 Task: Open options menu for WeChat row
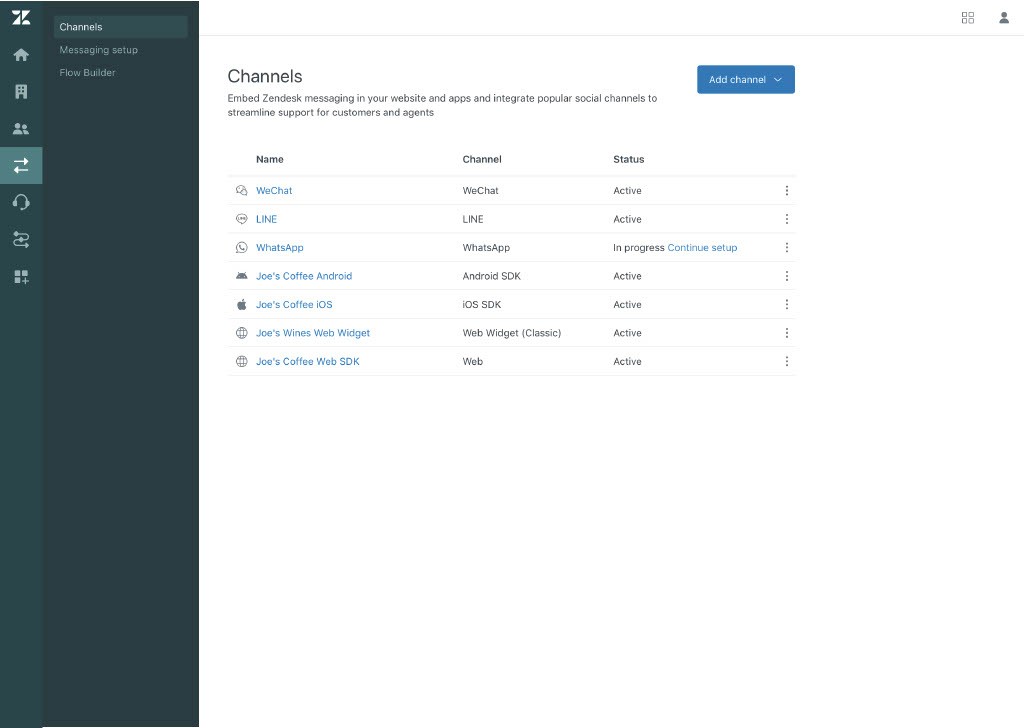tap(786, 191)
